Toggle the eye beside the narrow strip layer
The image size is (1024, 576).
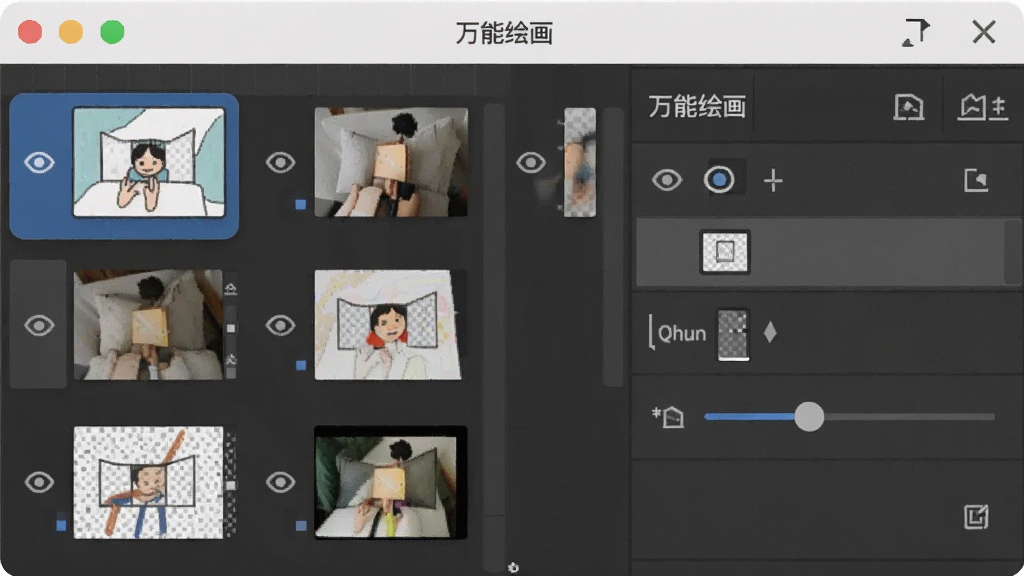tap(531, 163)
